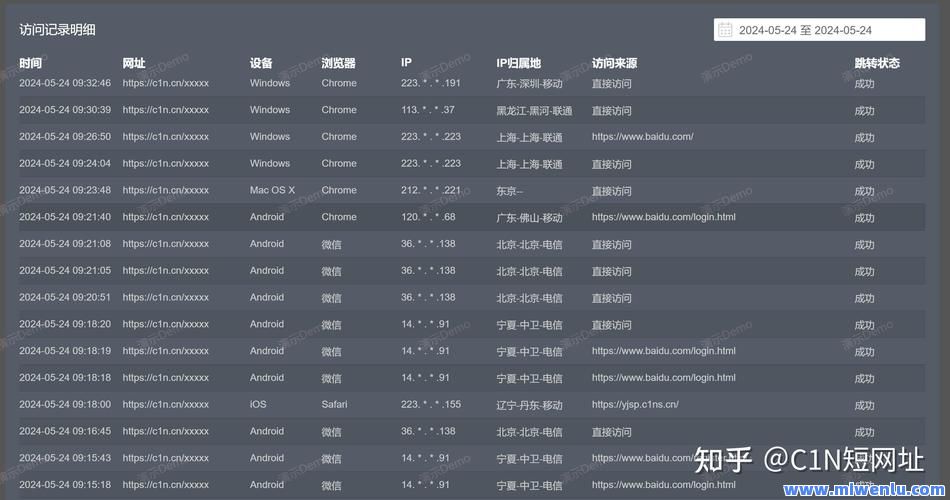Open the 2024-05-24 至 2024-05-24 date range field
Screen dimensions: 950x500
coord(819,30)
